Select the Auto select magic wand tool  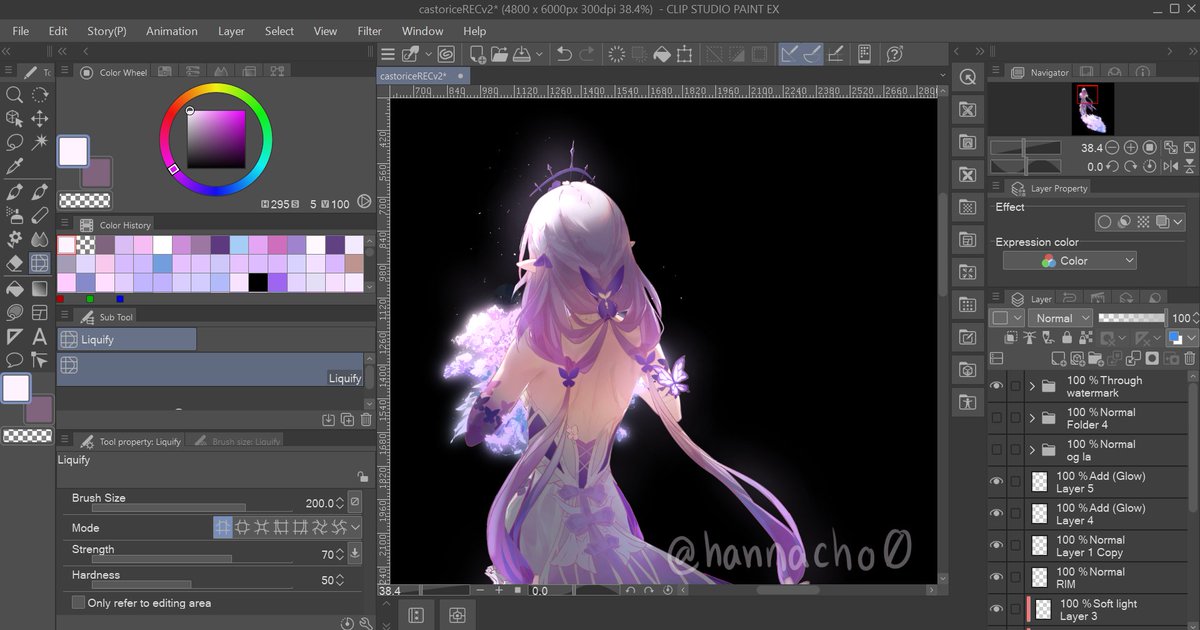40,143
